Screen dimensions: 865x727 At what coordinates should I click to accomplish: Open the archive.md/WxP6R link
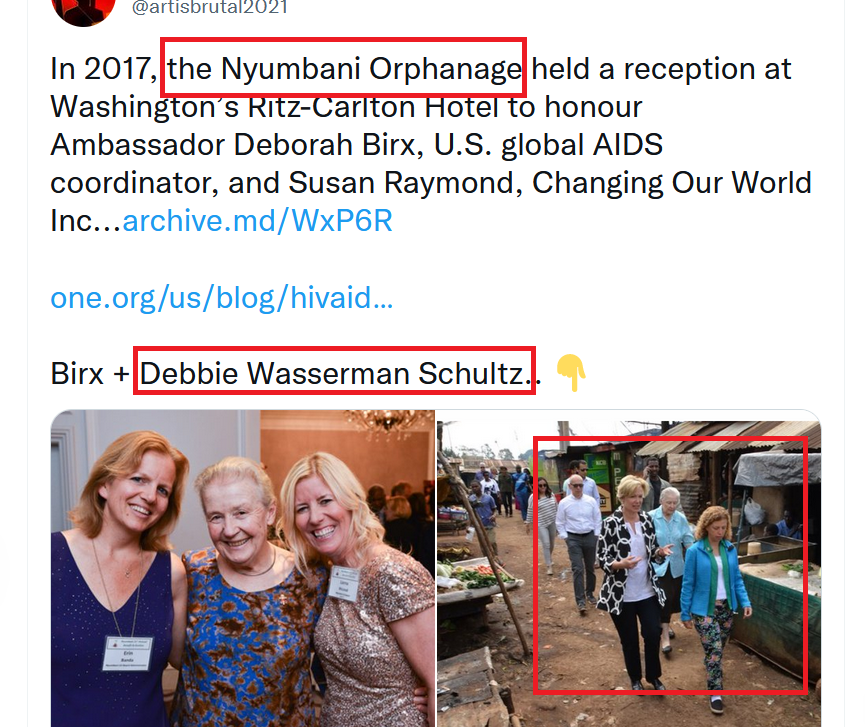pyautogui.click(x=257, y=221)
